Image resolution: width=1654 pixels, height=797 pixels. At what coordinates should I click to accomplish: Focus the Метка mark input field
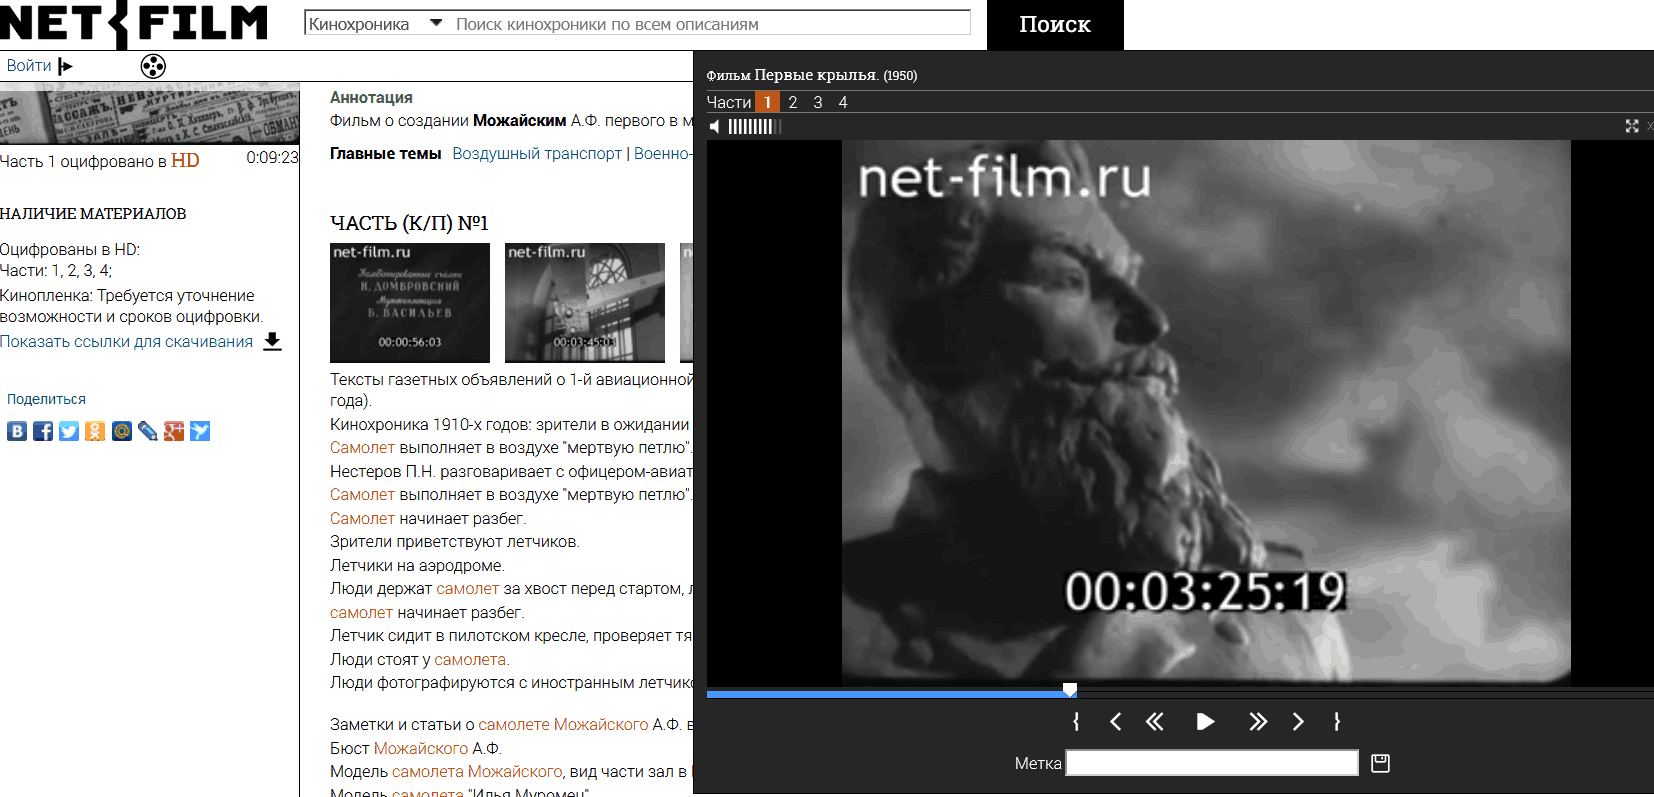point(1212,763)
